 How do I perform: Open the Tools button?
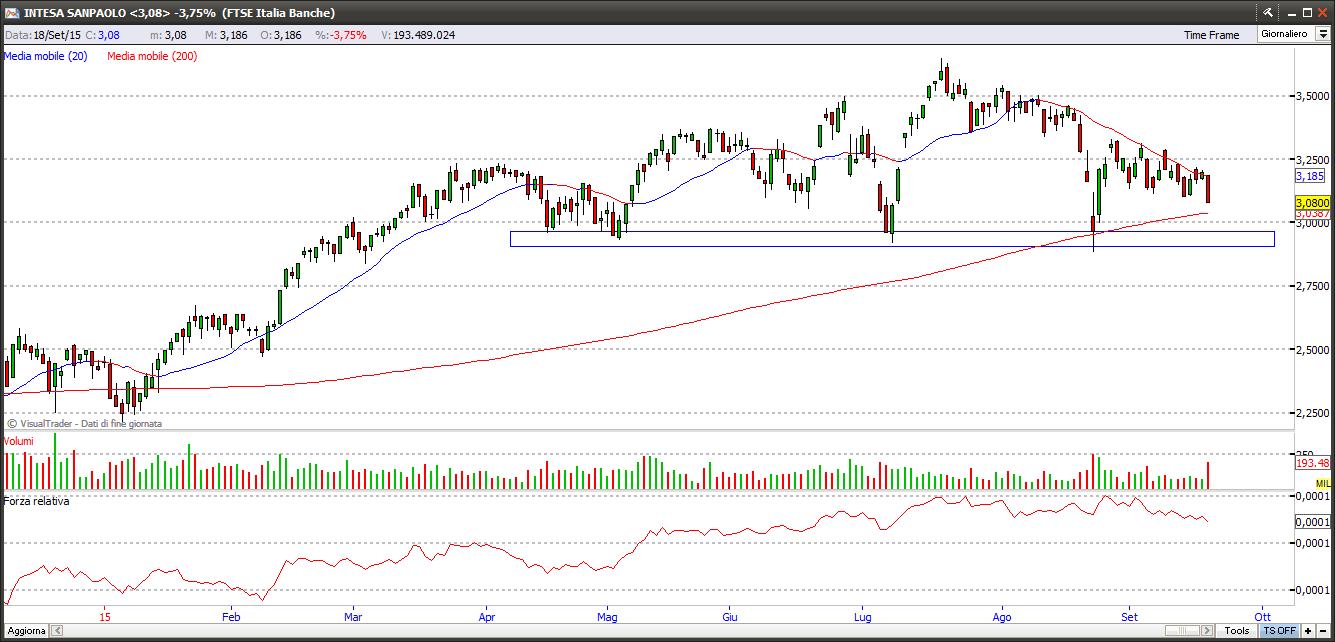pos(1237,630)
